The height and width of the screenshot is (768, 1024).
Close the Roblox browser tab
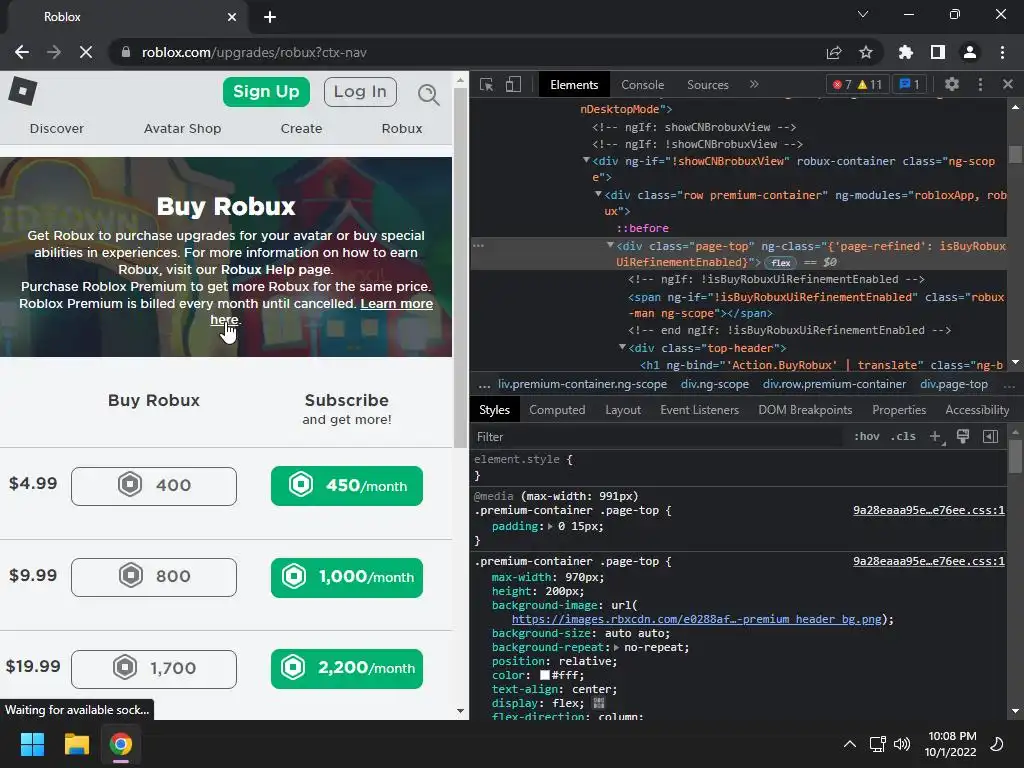232,17
